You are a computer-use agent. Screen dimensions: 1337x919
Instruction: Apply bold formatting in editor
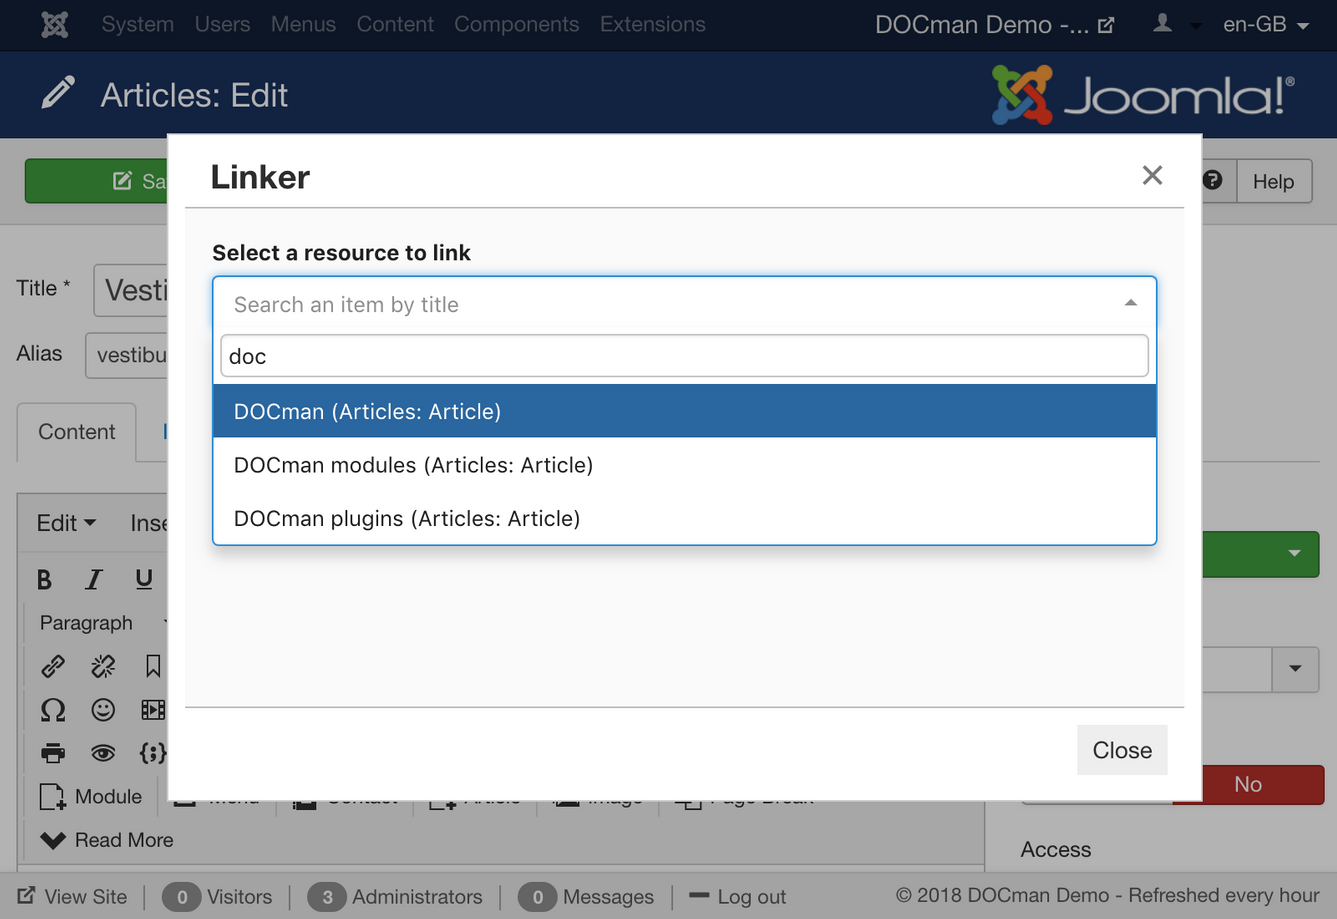44,579
